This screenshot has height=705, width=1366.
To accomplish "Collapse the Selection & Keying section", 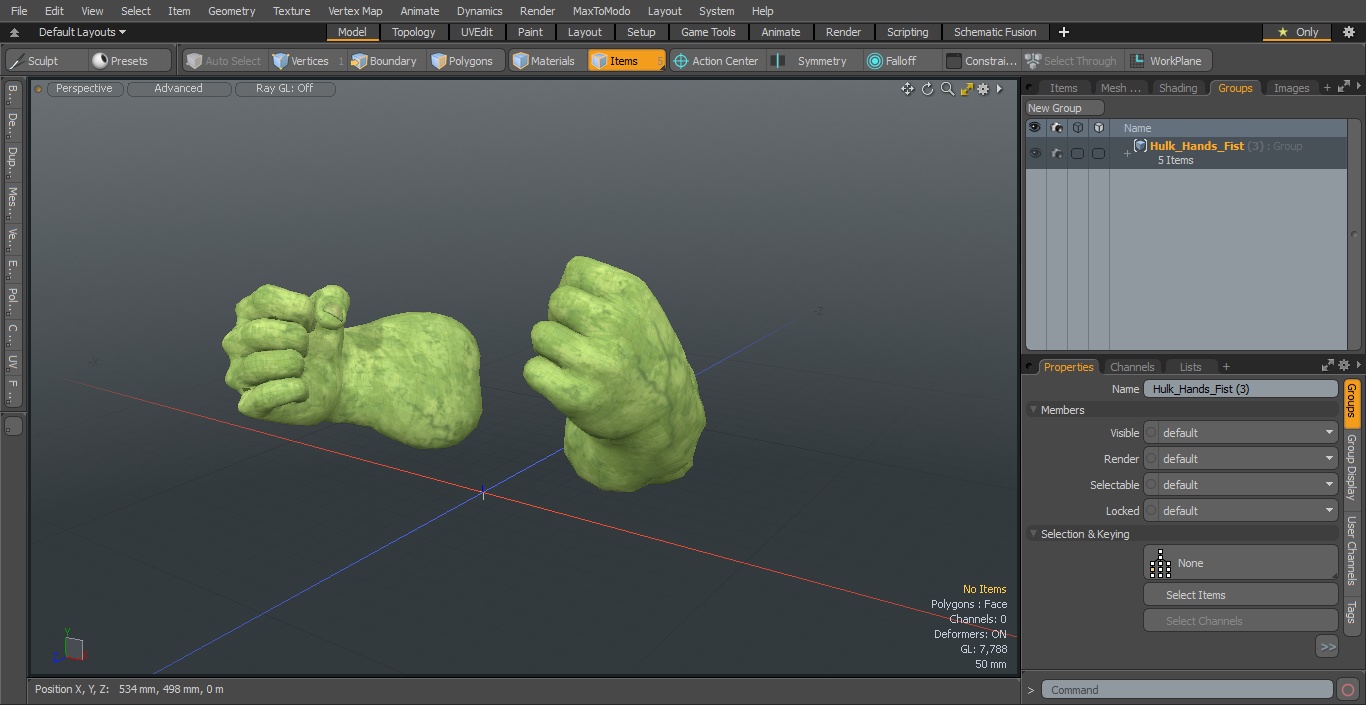I will pos(1033,534).
